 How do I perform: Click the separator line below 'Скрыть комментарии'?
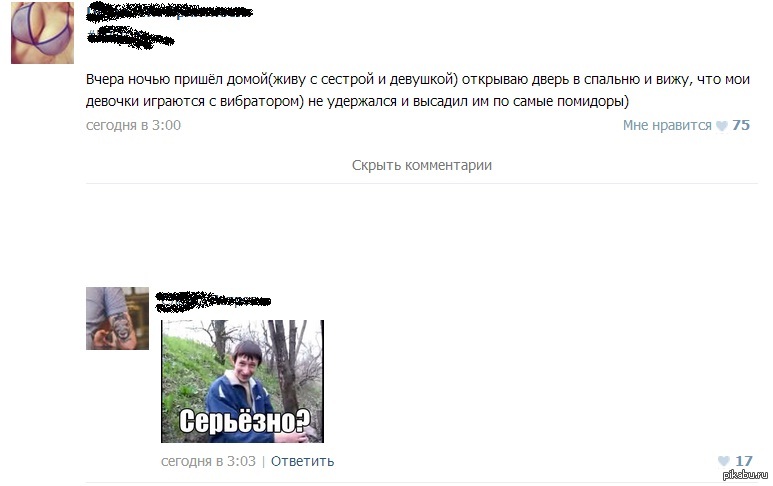422,183
